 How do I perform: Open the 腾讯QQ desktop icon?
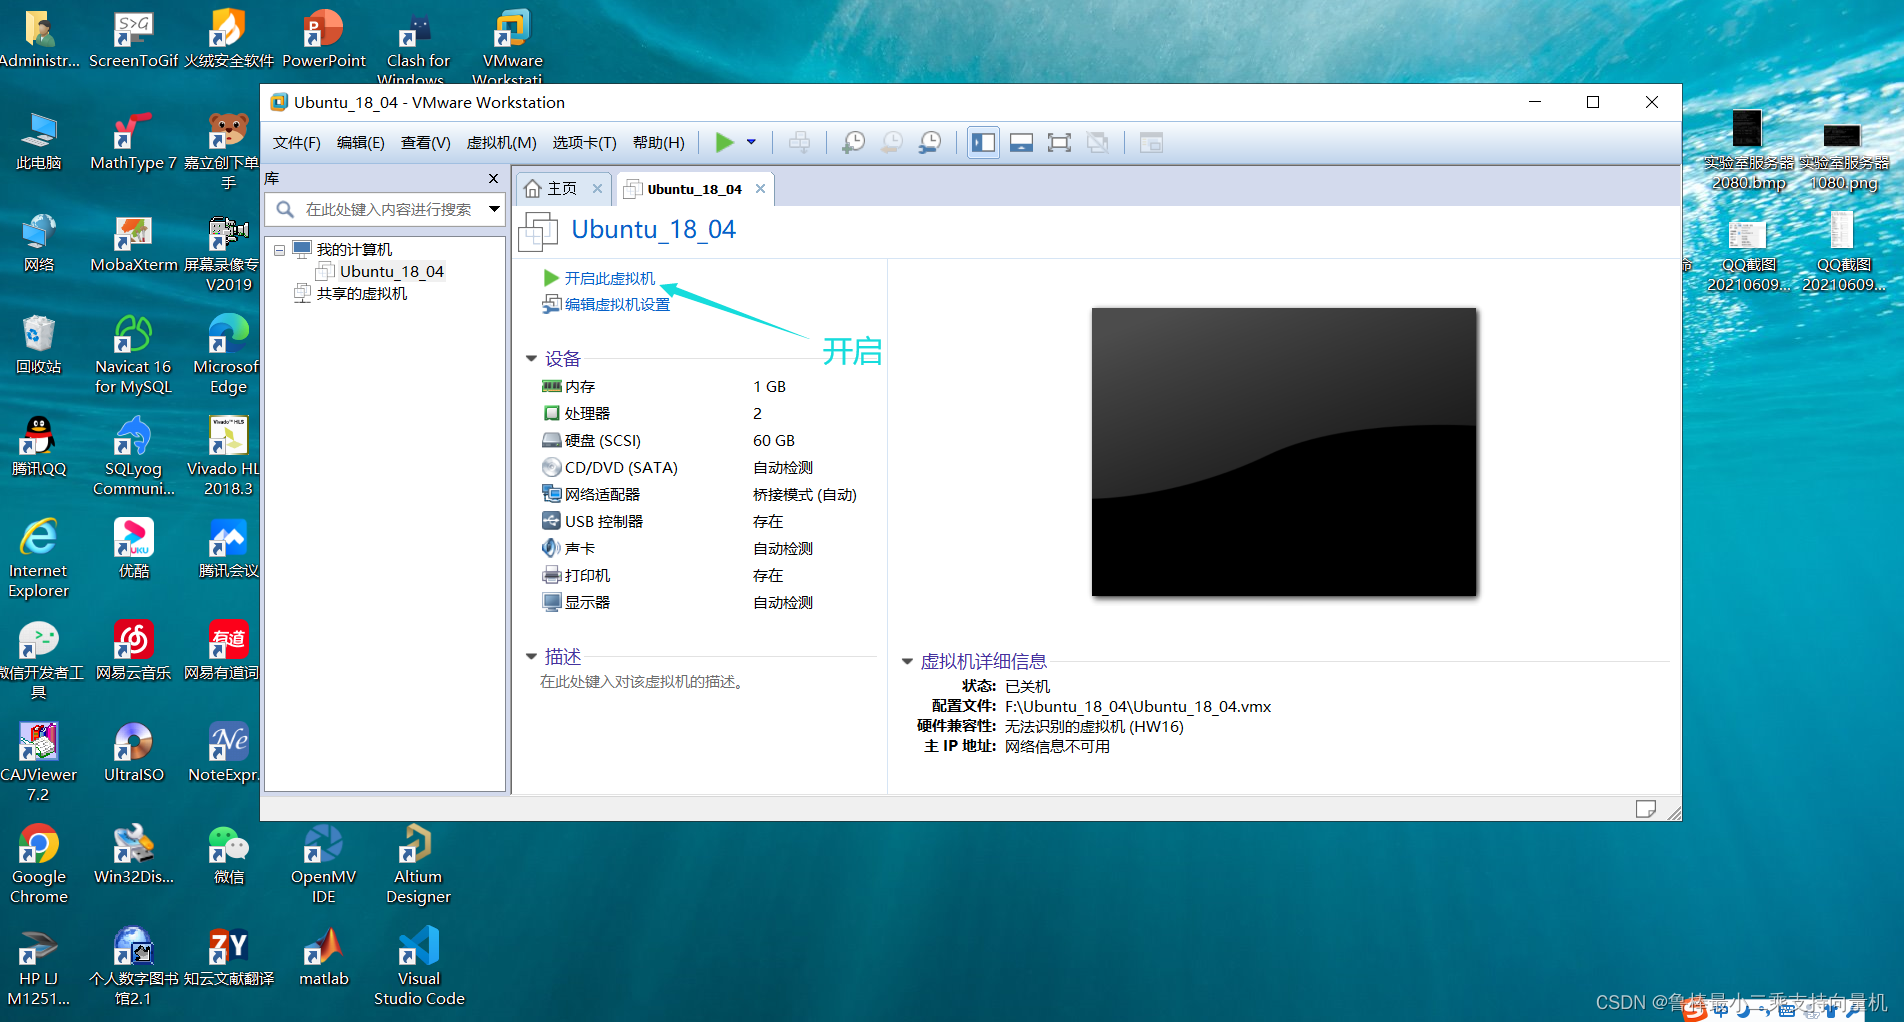[39, 447]
